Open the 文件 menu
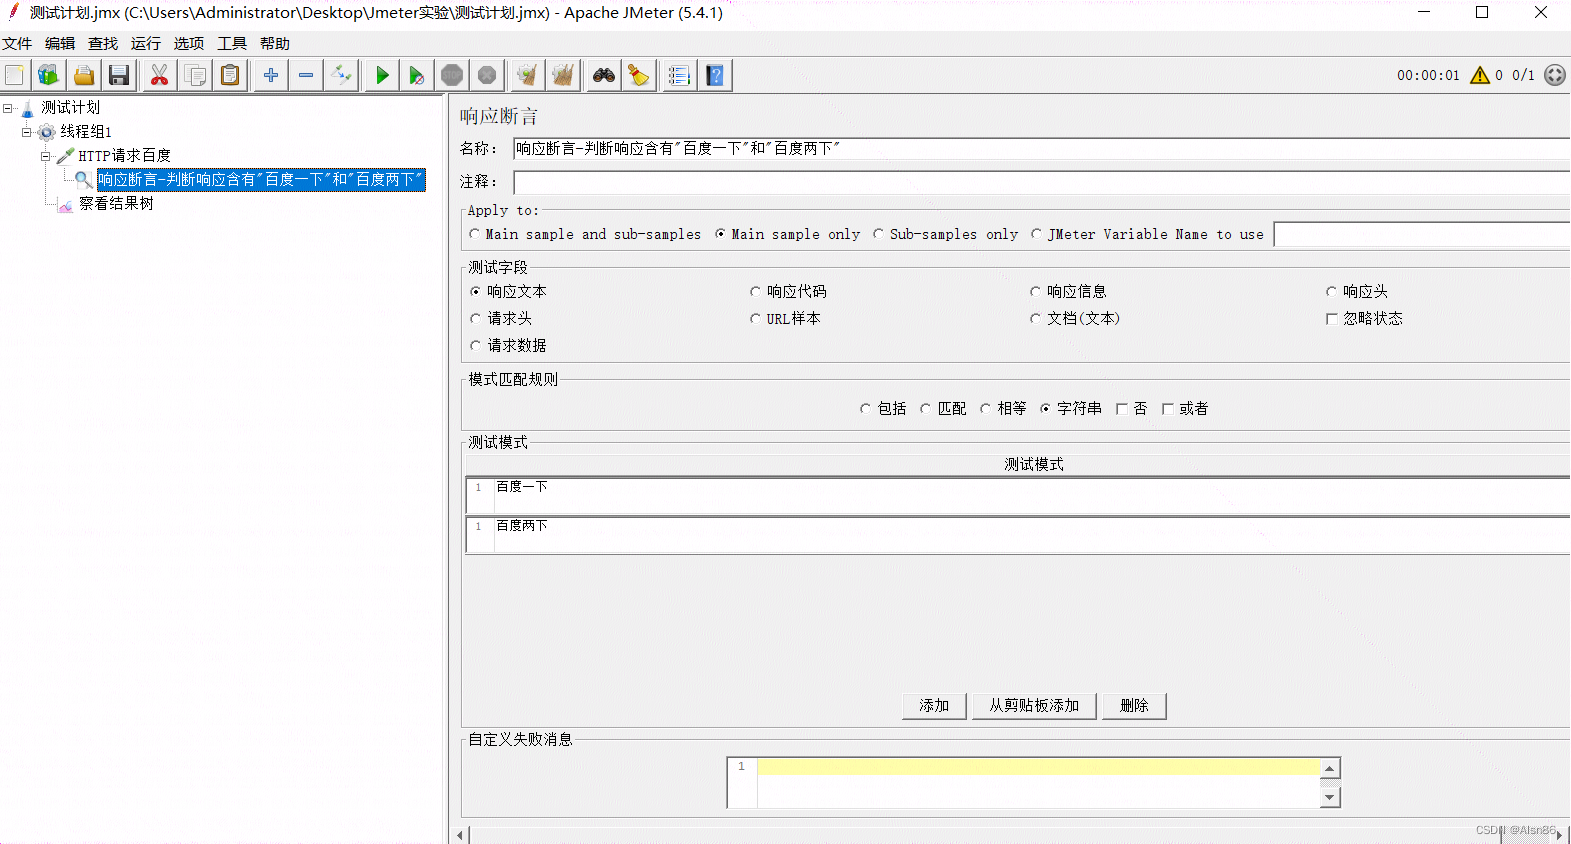Viewport: 1571px width, 844px height. pyautogui.click(x=17, y=44)
